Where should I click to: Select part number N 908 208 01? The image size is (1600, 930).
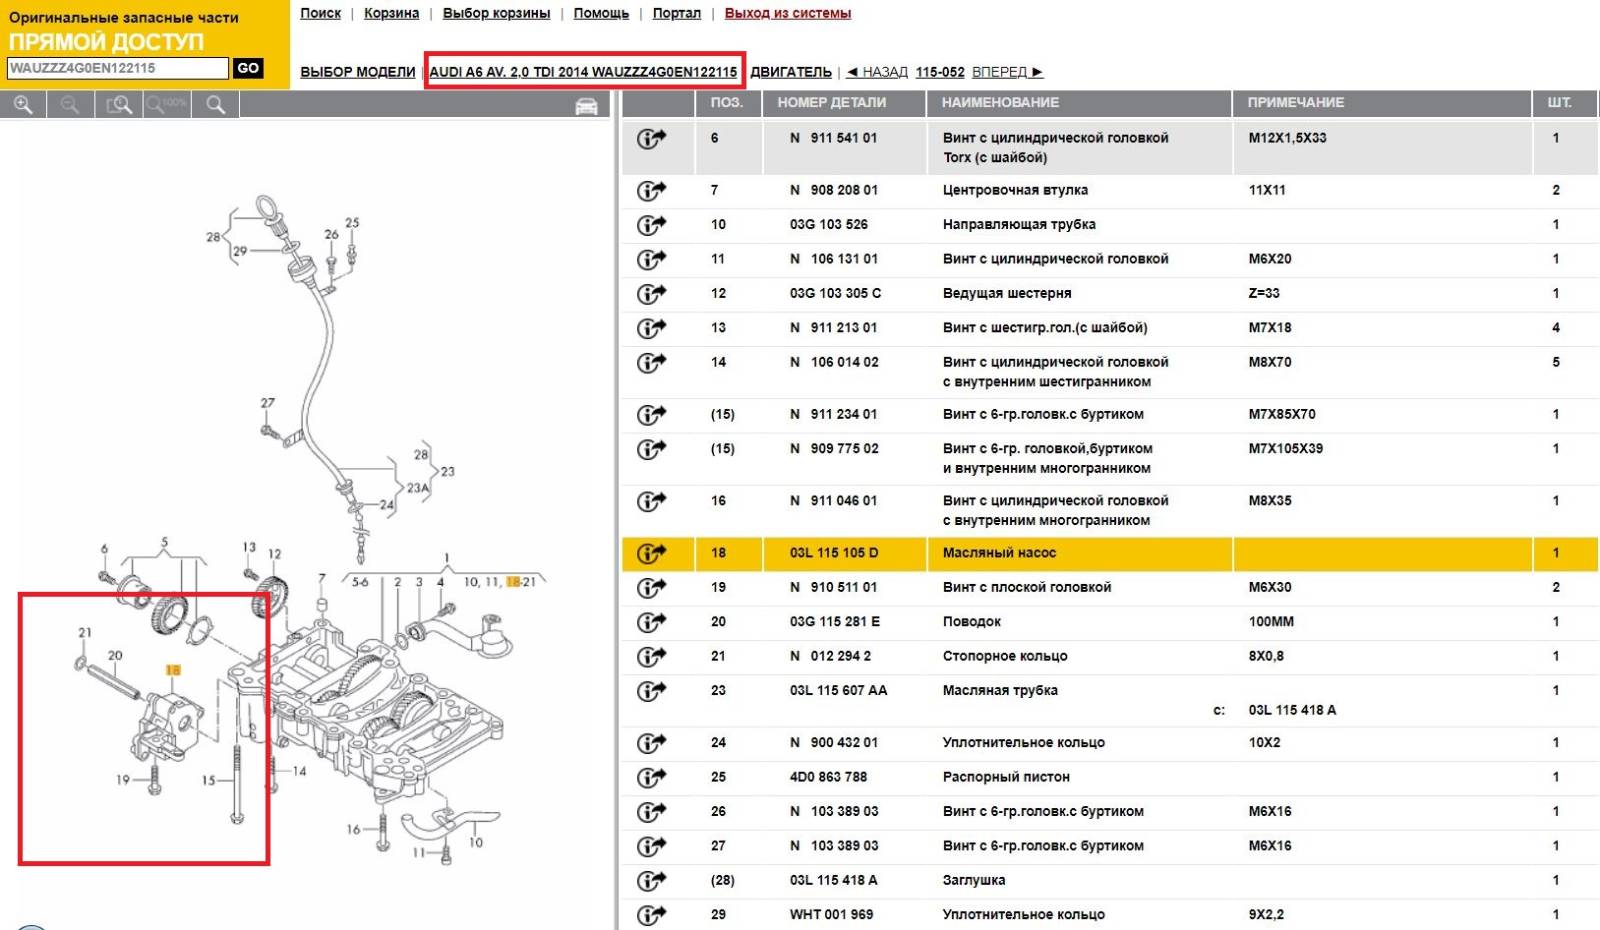(x=834, y=190)
